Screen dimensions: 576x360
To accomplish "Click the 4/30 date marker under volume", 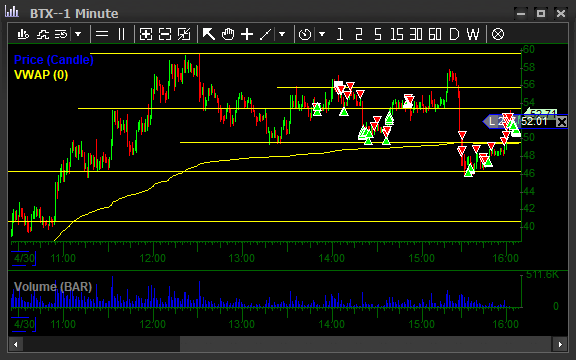I will (24, 324).
